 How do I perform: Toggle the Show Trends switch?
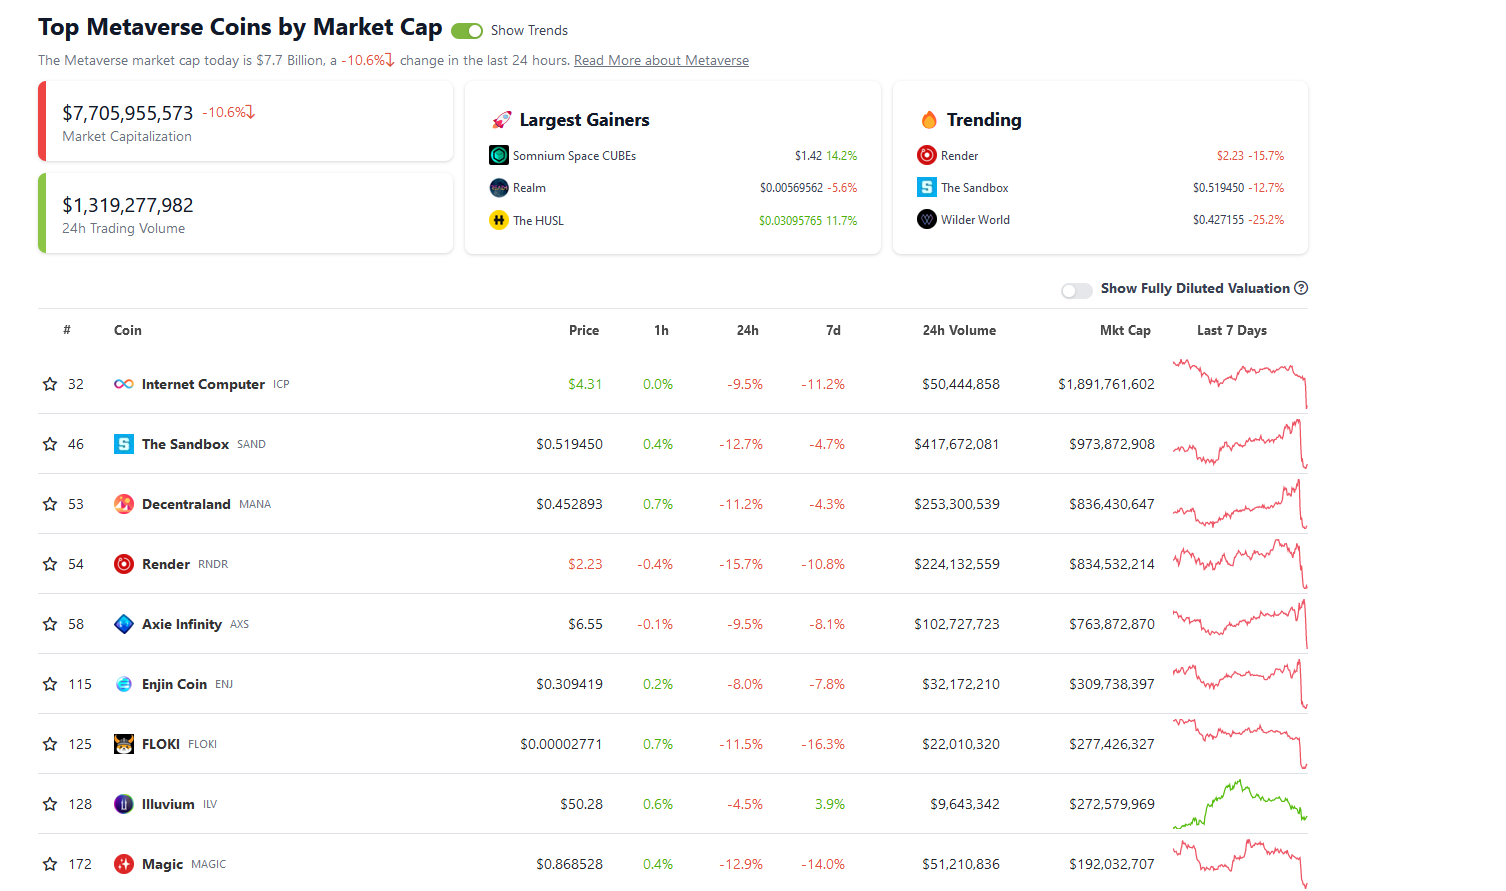pos(466,31)
